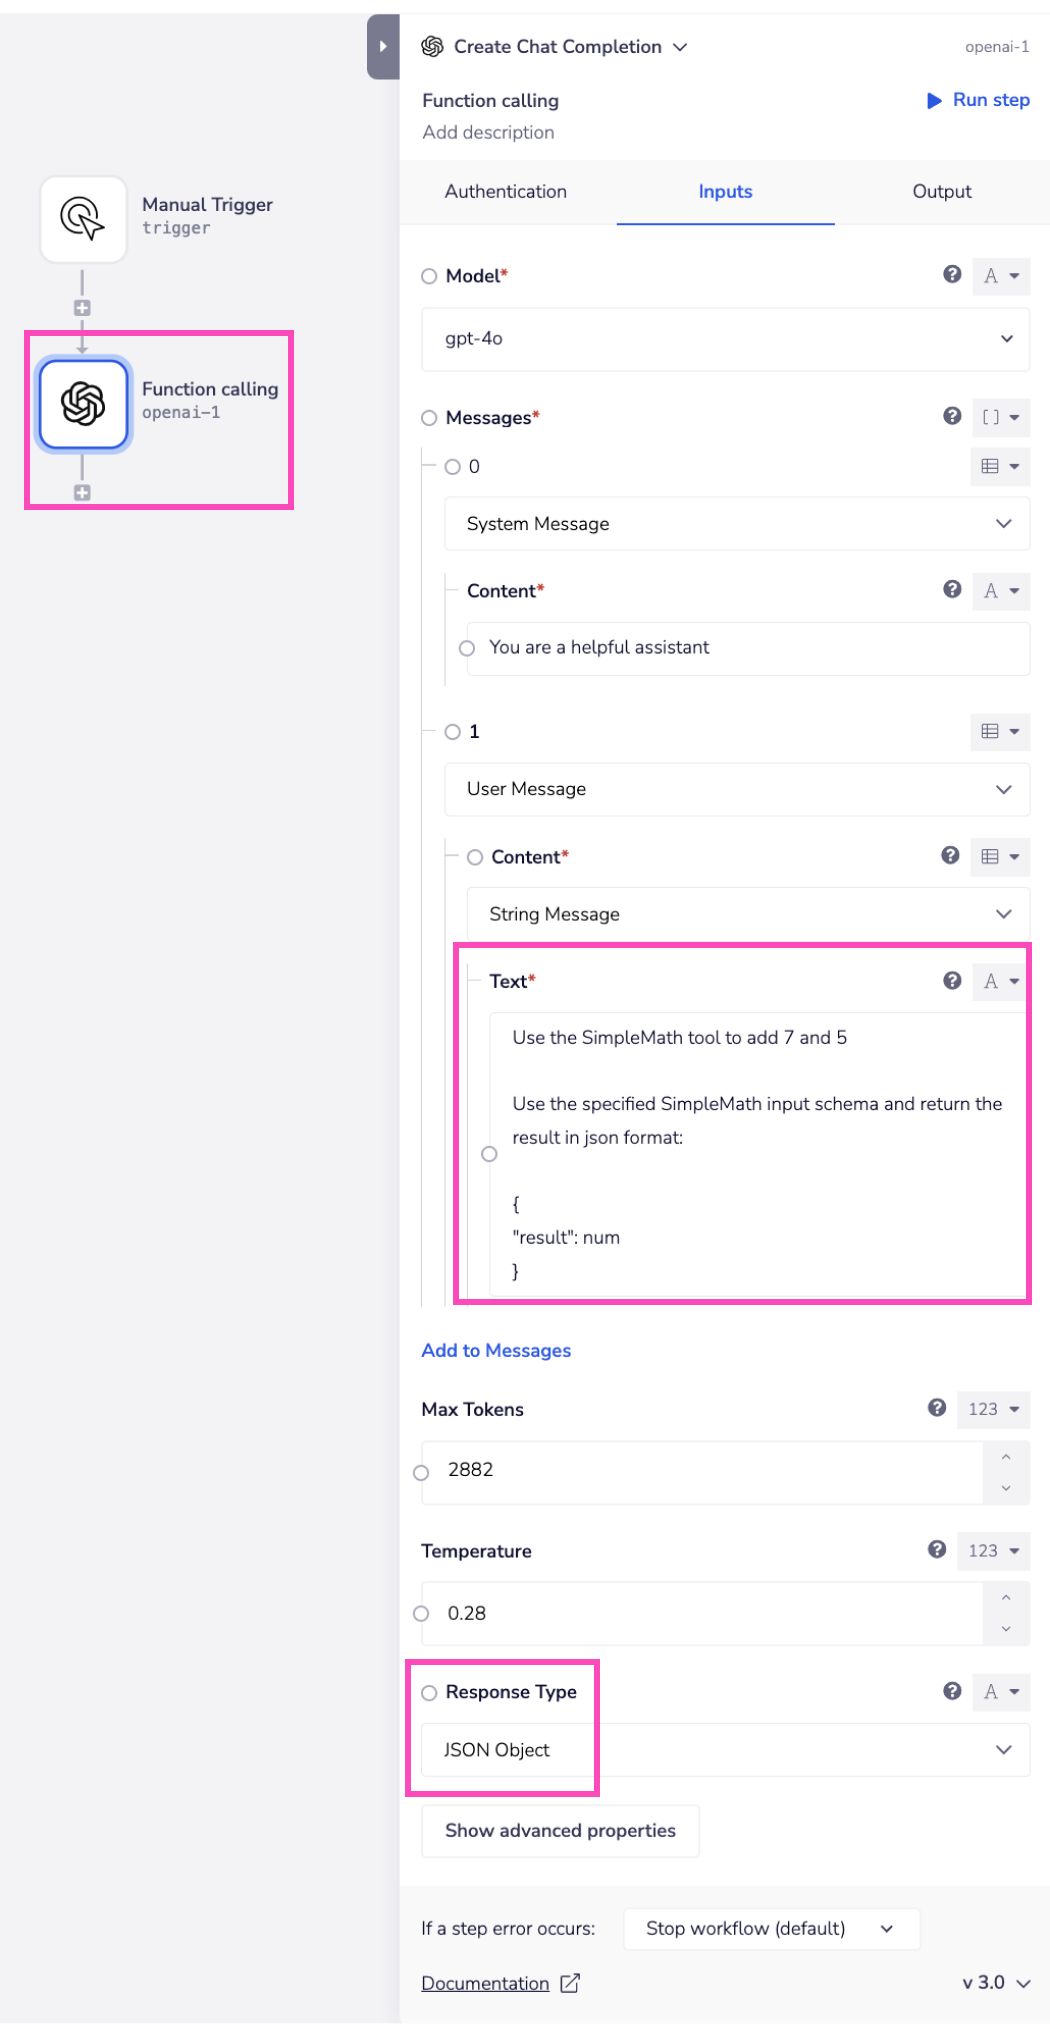Screen dimensions: 1050x2024
Task: Open help icon next to Response Type
Action: [x=952, y=1691]
